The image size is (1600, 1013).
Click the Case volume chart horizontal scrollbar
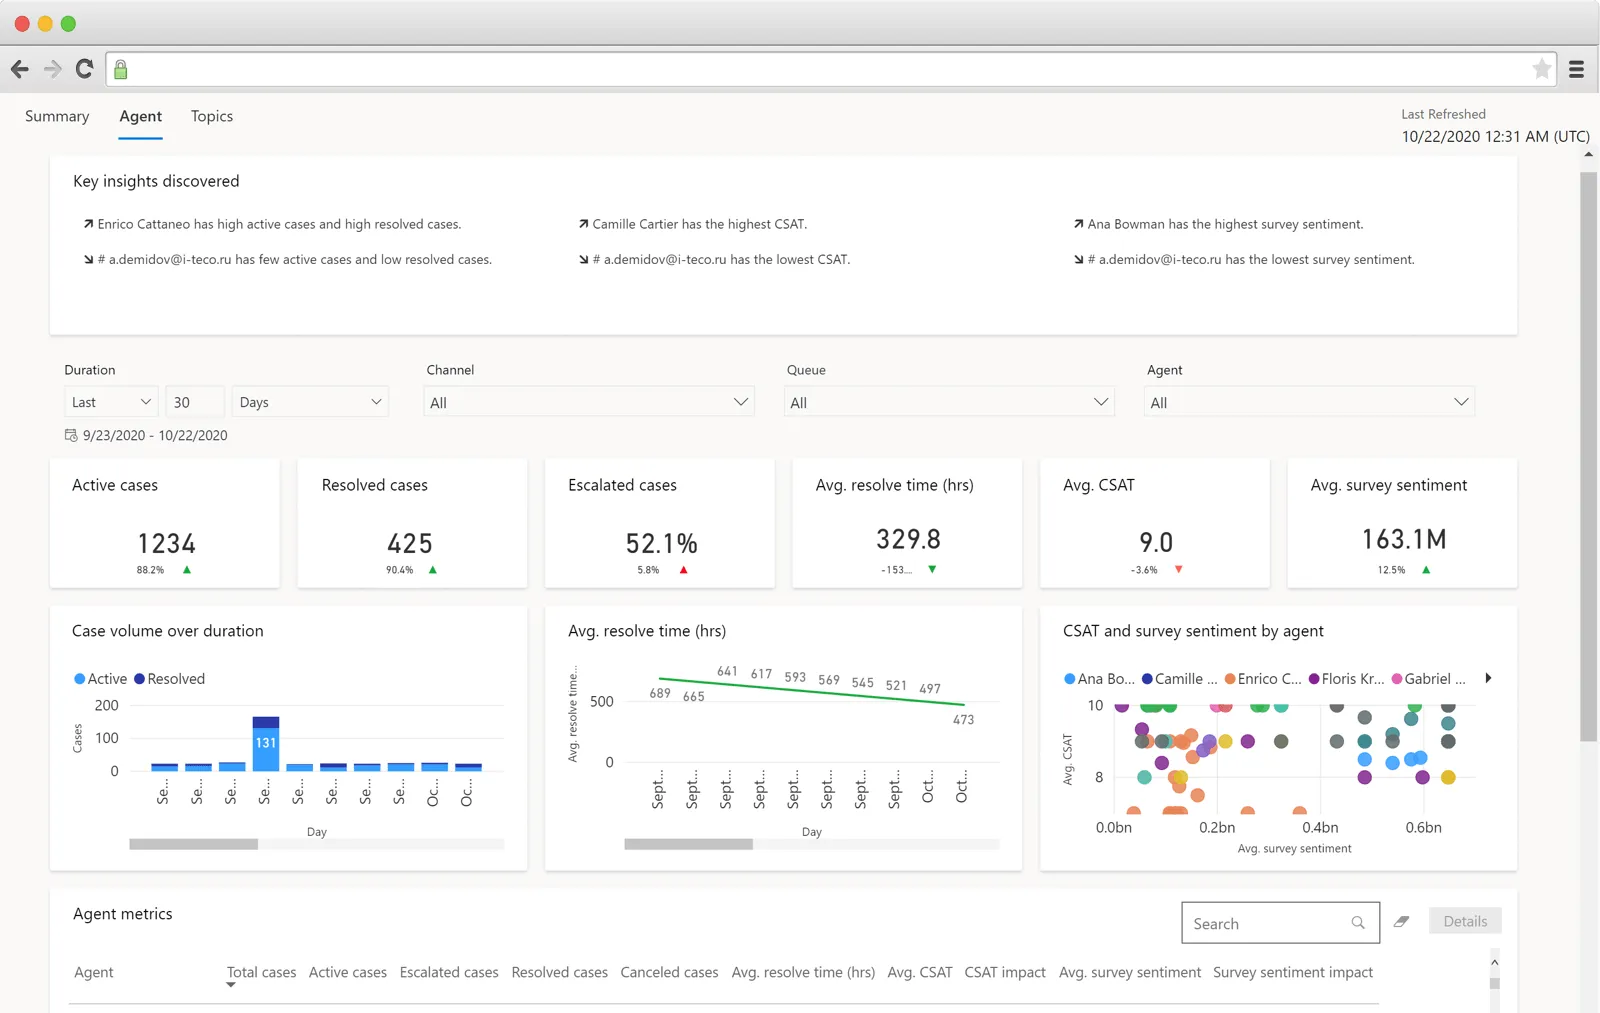pyautogui.click(x=194, y=844)
